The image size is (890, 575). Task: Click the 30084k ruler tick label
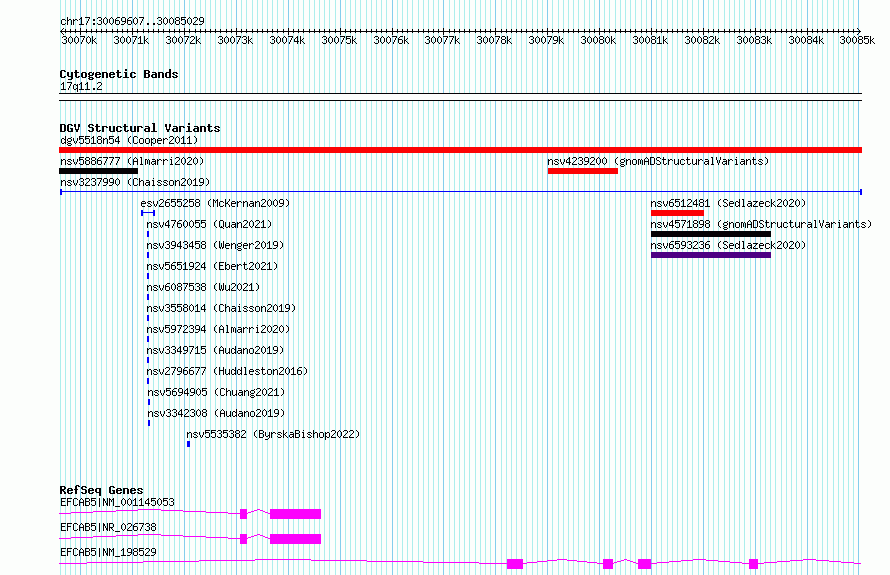806,40
